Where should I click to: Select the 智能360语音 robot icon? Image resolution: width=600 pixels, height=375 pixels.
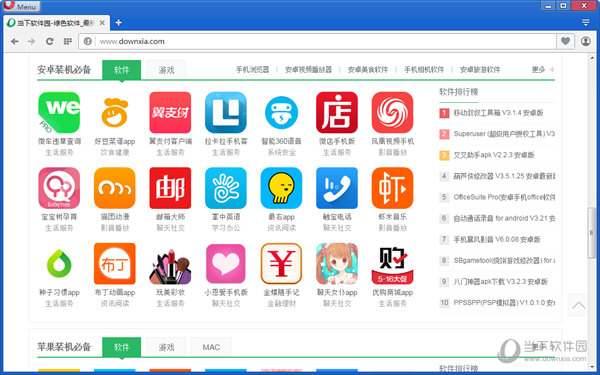281,112
